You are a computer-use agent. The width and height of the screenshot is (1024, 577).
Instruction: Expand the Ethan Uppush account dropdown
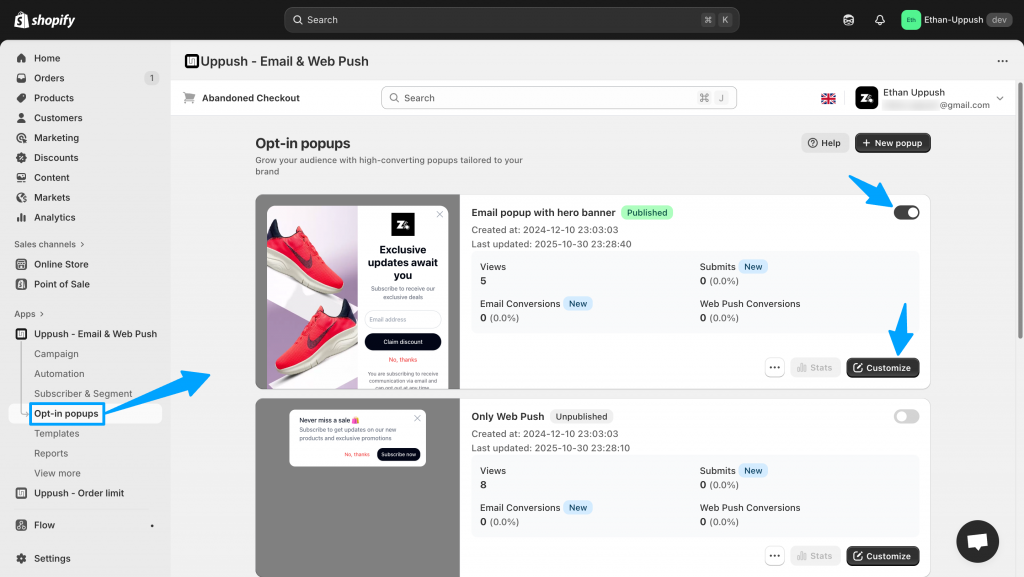[1000, 98]
